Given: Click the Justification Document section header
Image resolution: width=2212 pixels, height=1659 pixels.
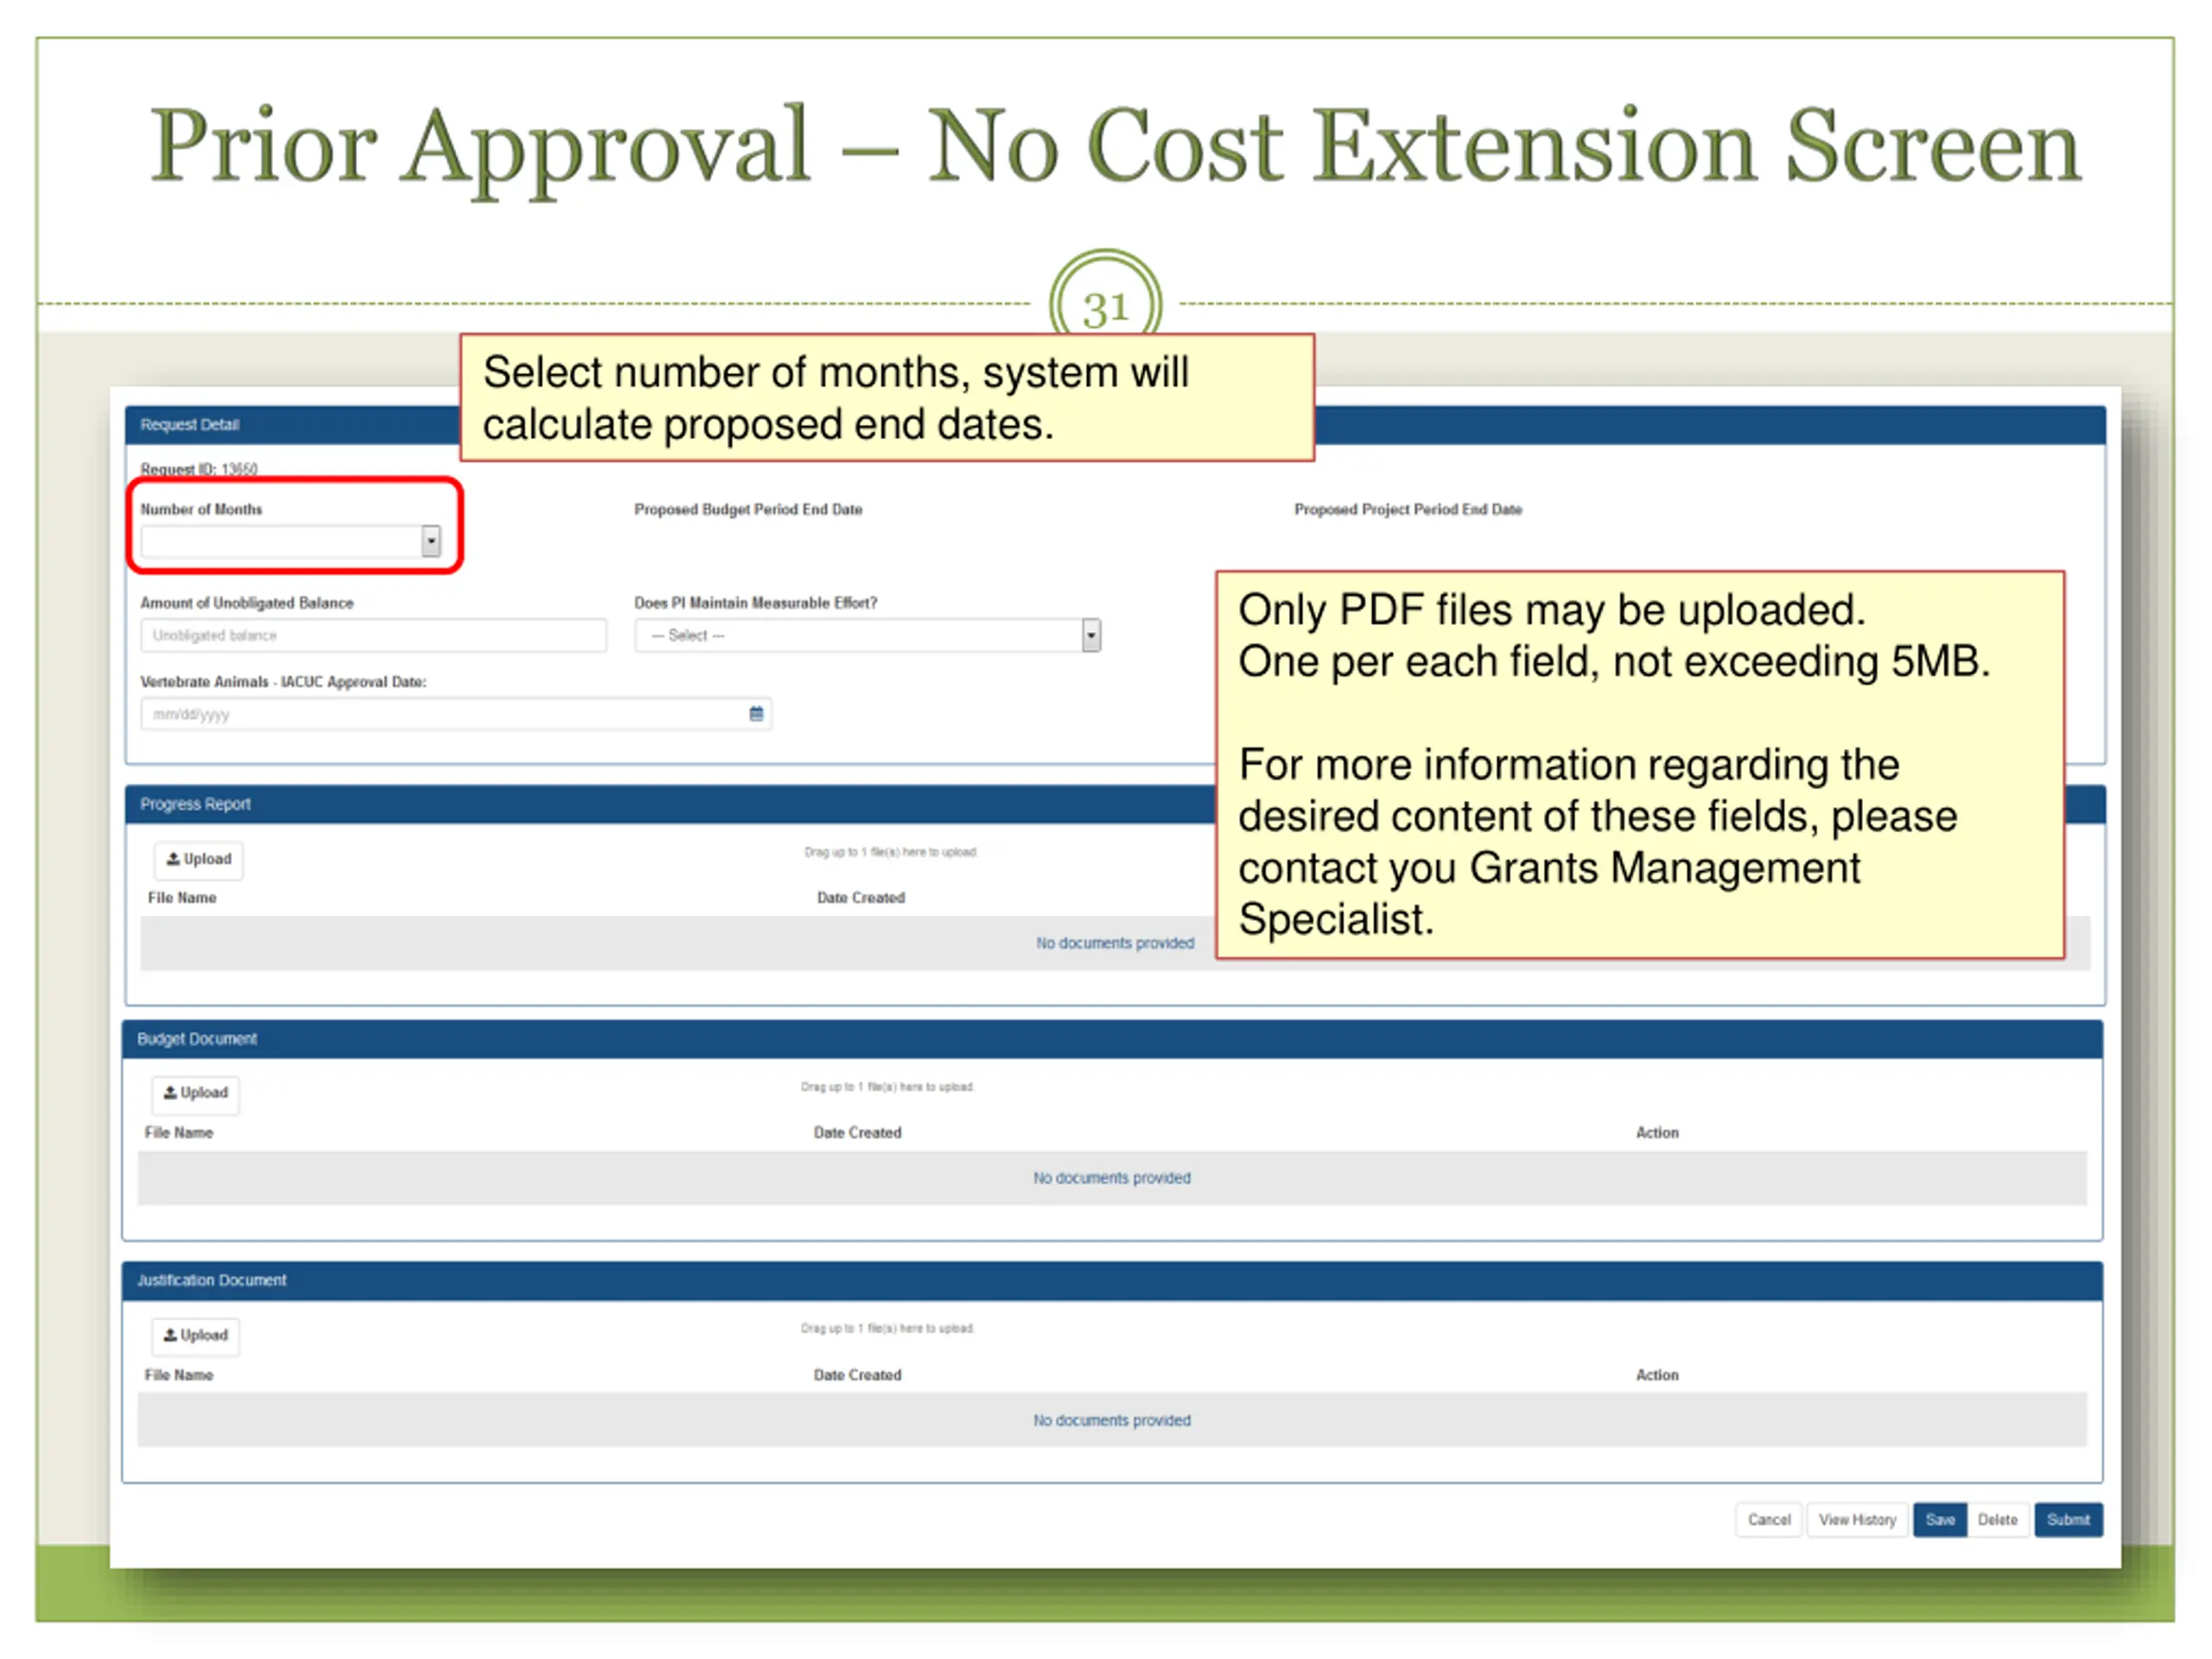Looking at the screenshot, I should point(1112,1281).
